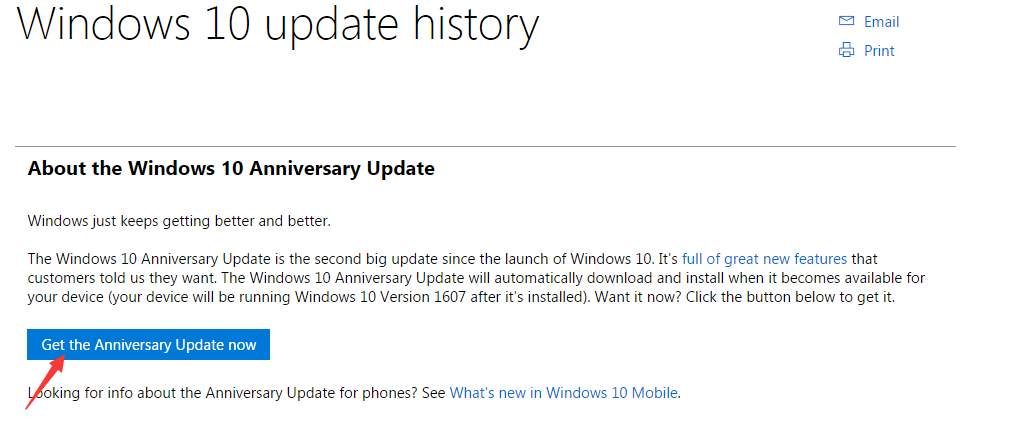Click the red arrow annotation tip
Screen dimensions: 1016x421
63,356
